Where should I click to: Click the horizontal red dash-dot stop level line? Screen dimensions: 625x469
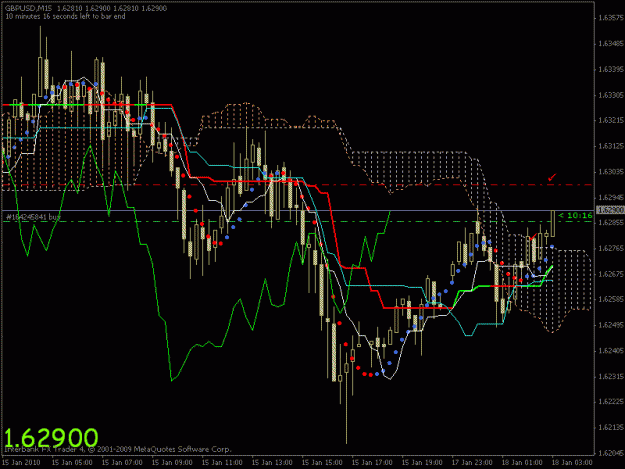click(x=297, y=184)
